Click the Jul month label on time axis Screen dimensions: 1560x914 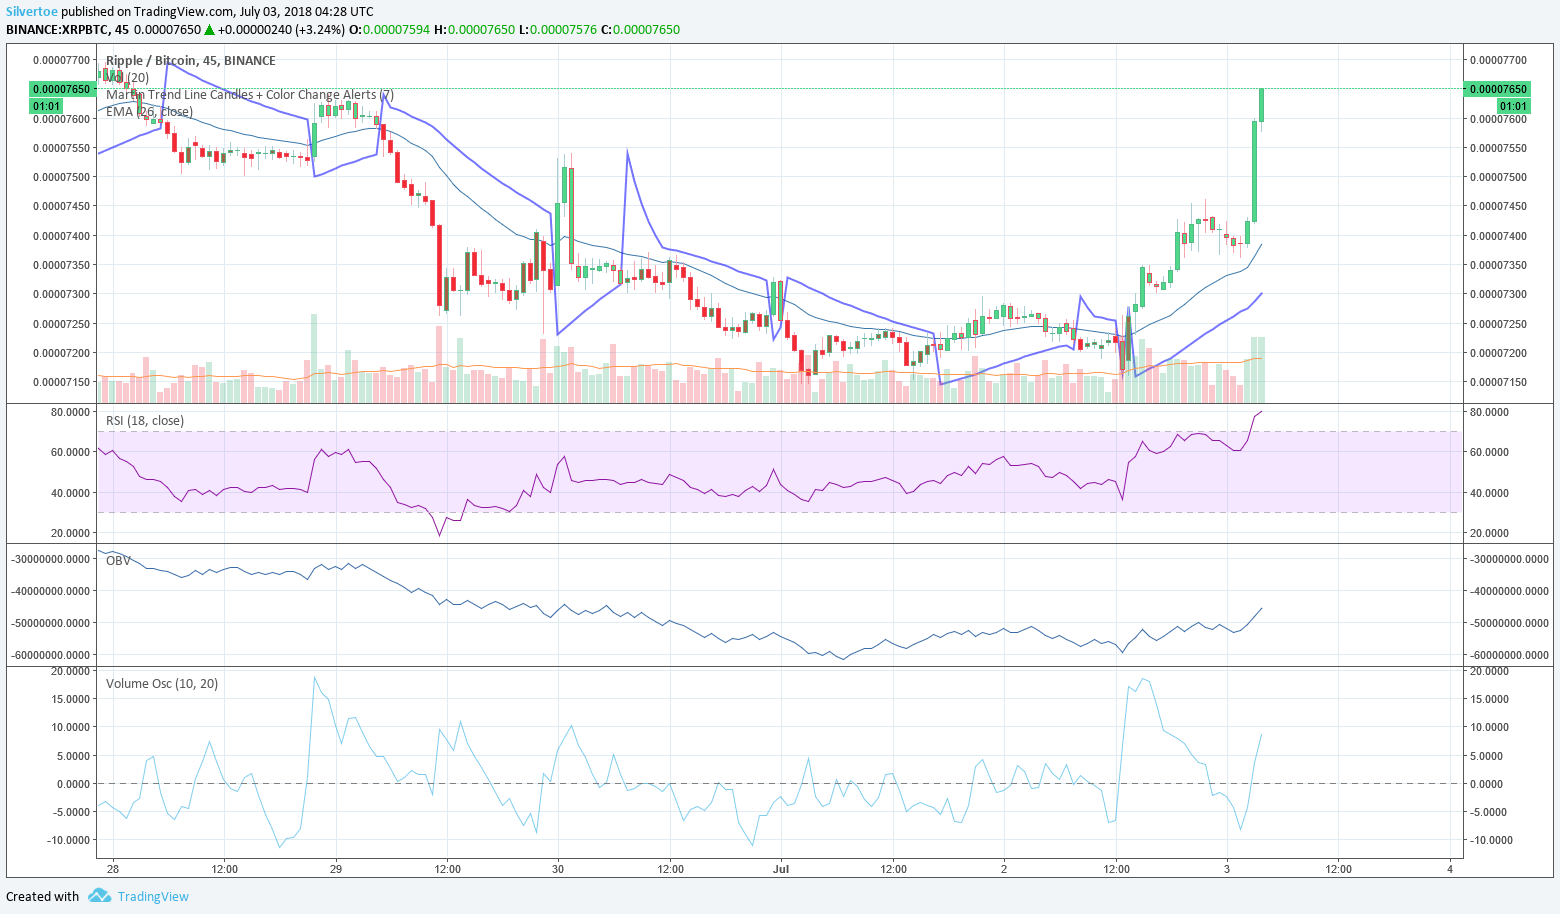click(781, 869)
